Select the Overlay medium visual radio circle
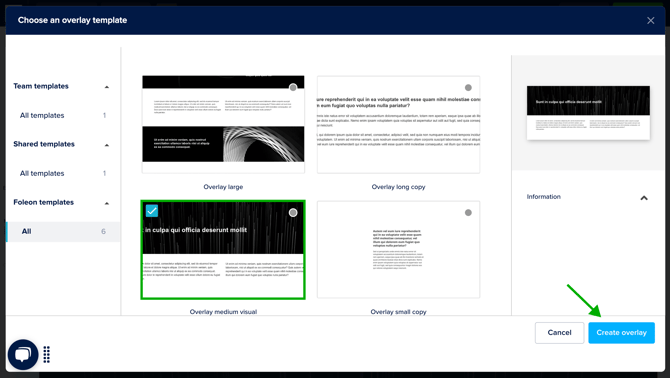 [x=293, y=213]
